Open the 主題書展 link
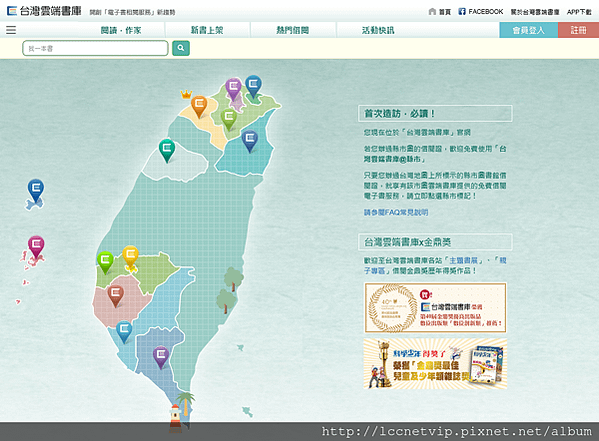599x441 pixels. (x=463, y=260)
